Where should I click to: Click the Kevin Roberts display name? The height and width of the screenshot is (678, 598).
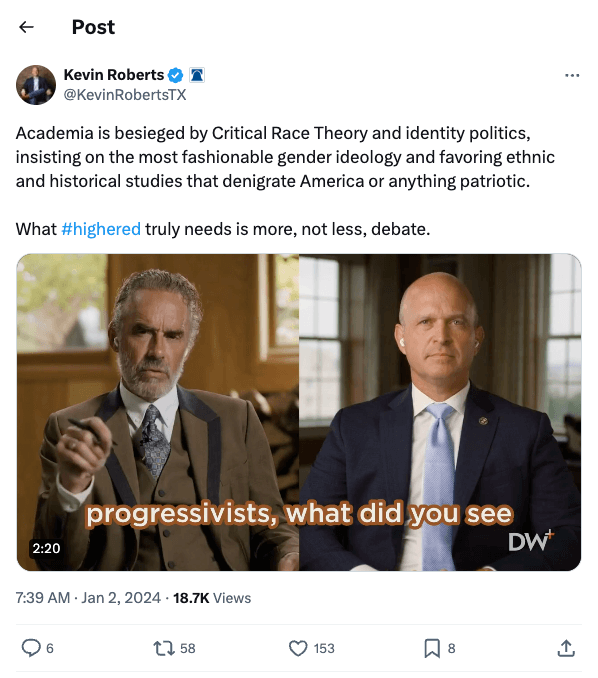point(114,75)
